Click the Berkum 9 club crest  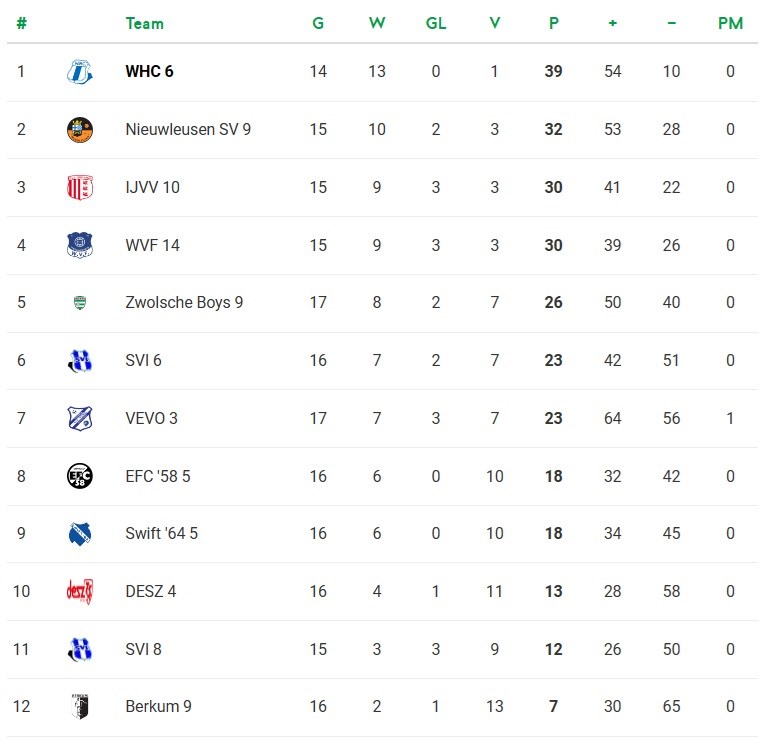click(79, 707)
